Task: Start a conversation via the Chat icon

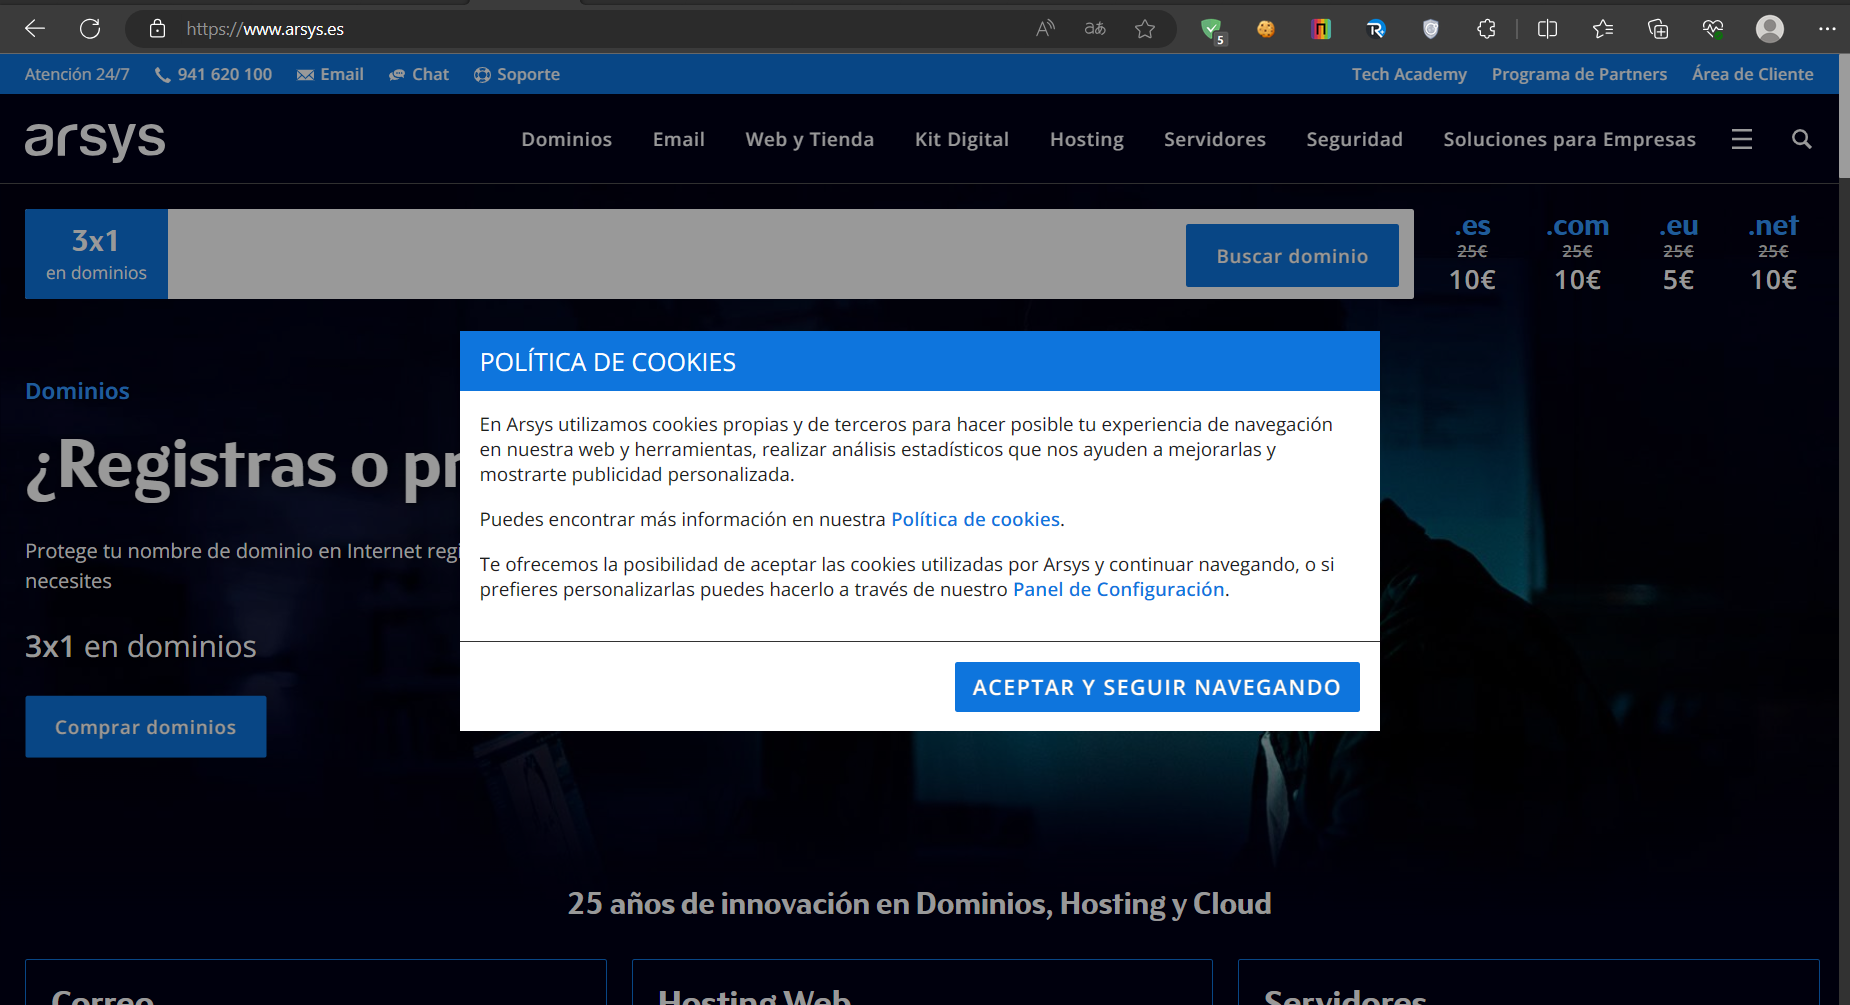Action: [399, 73]
